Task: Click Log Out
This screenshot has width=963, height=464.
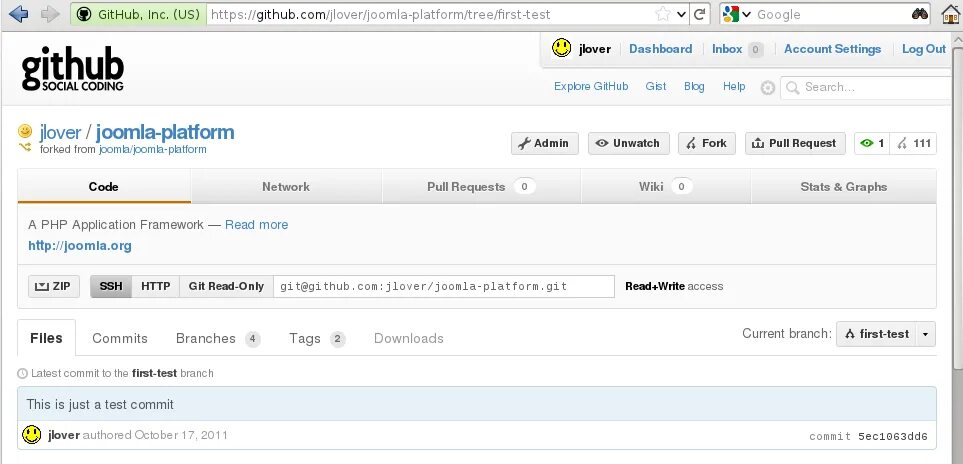Action: (x=924, y=49)
